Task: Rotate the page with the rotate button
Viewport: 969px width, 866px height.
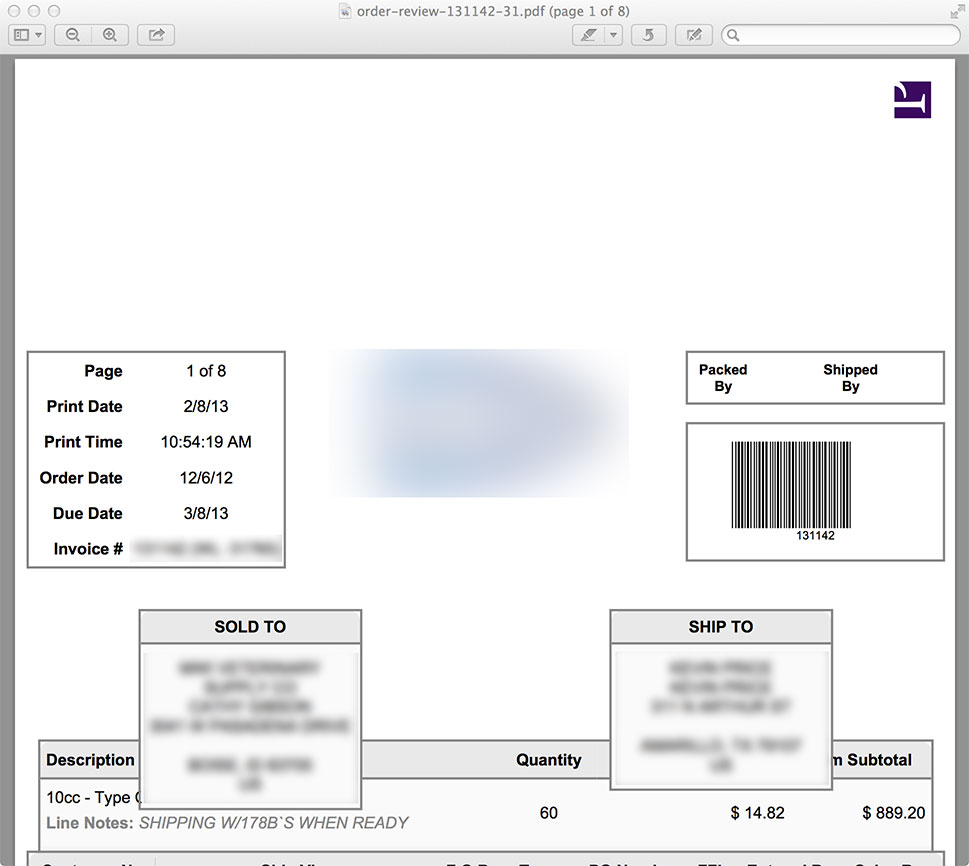Action: pyautogui.click(x=649, y=35)
